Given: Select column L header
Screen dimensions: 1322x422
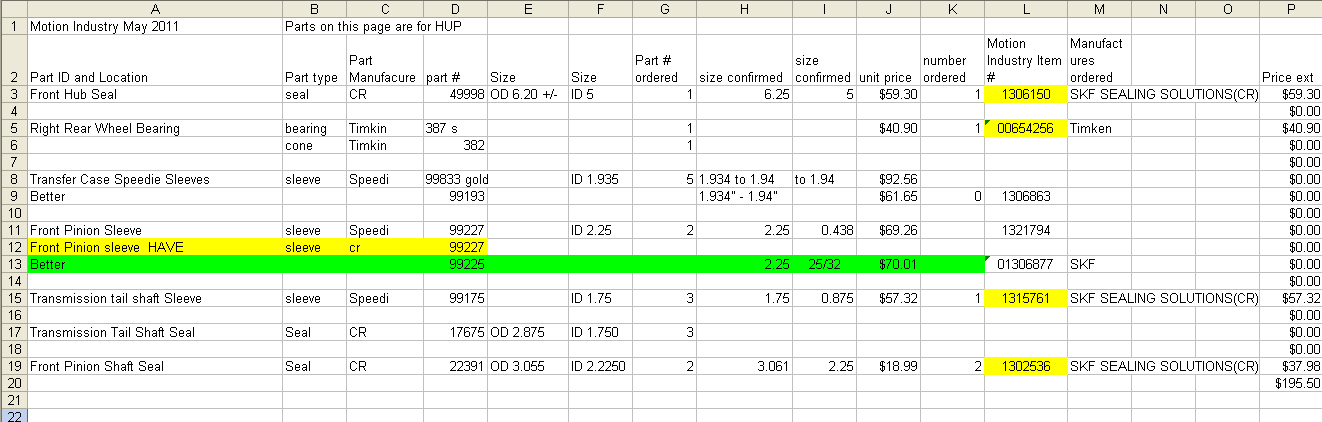Looking at the screenshot, I should click(1025, 8).
